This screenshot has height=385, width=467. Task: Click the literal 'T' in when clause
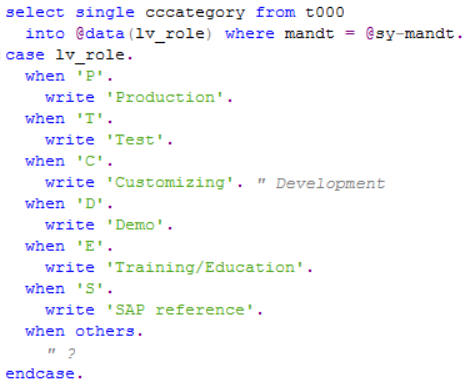click(x=90, y=119)
